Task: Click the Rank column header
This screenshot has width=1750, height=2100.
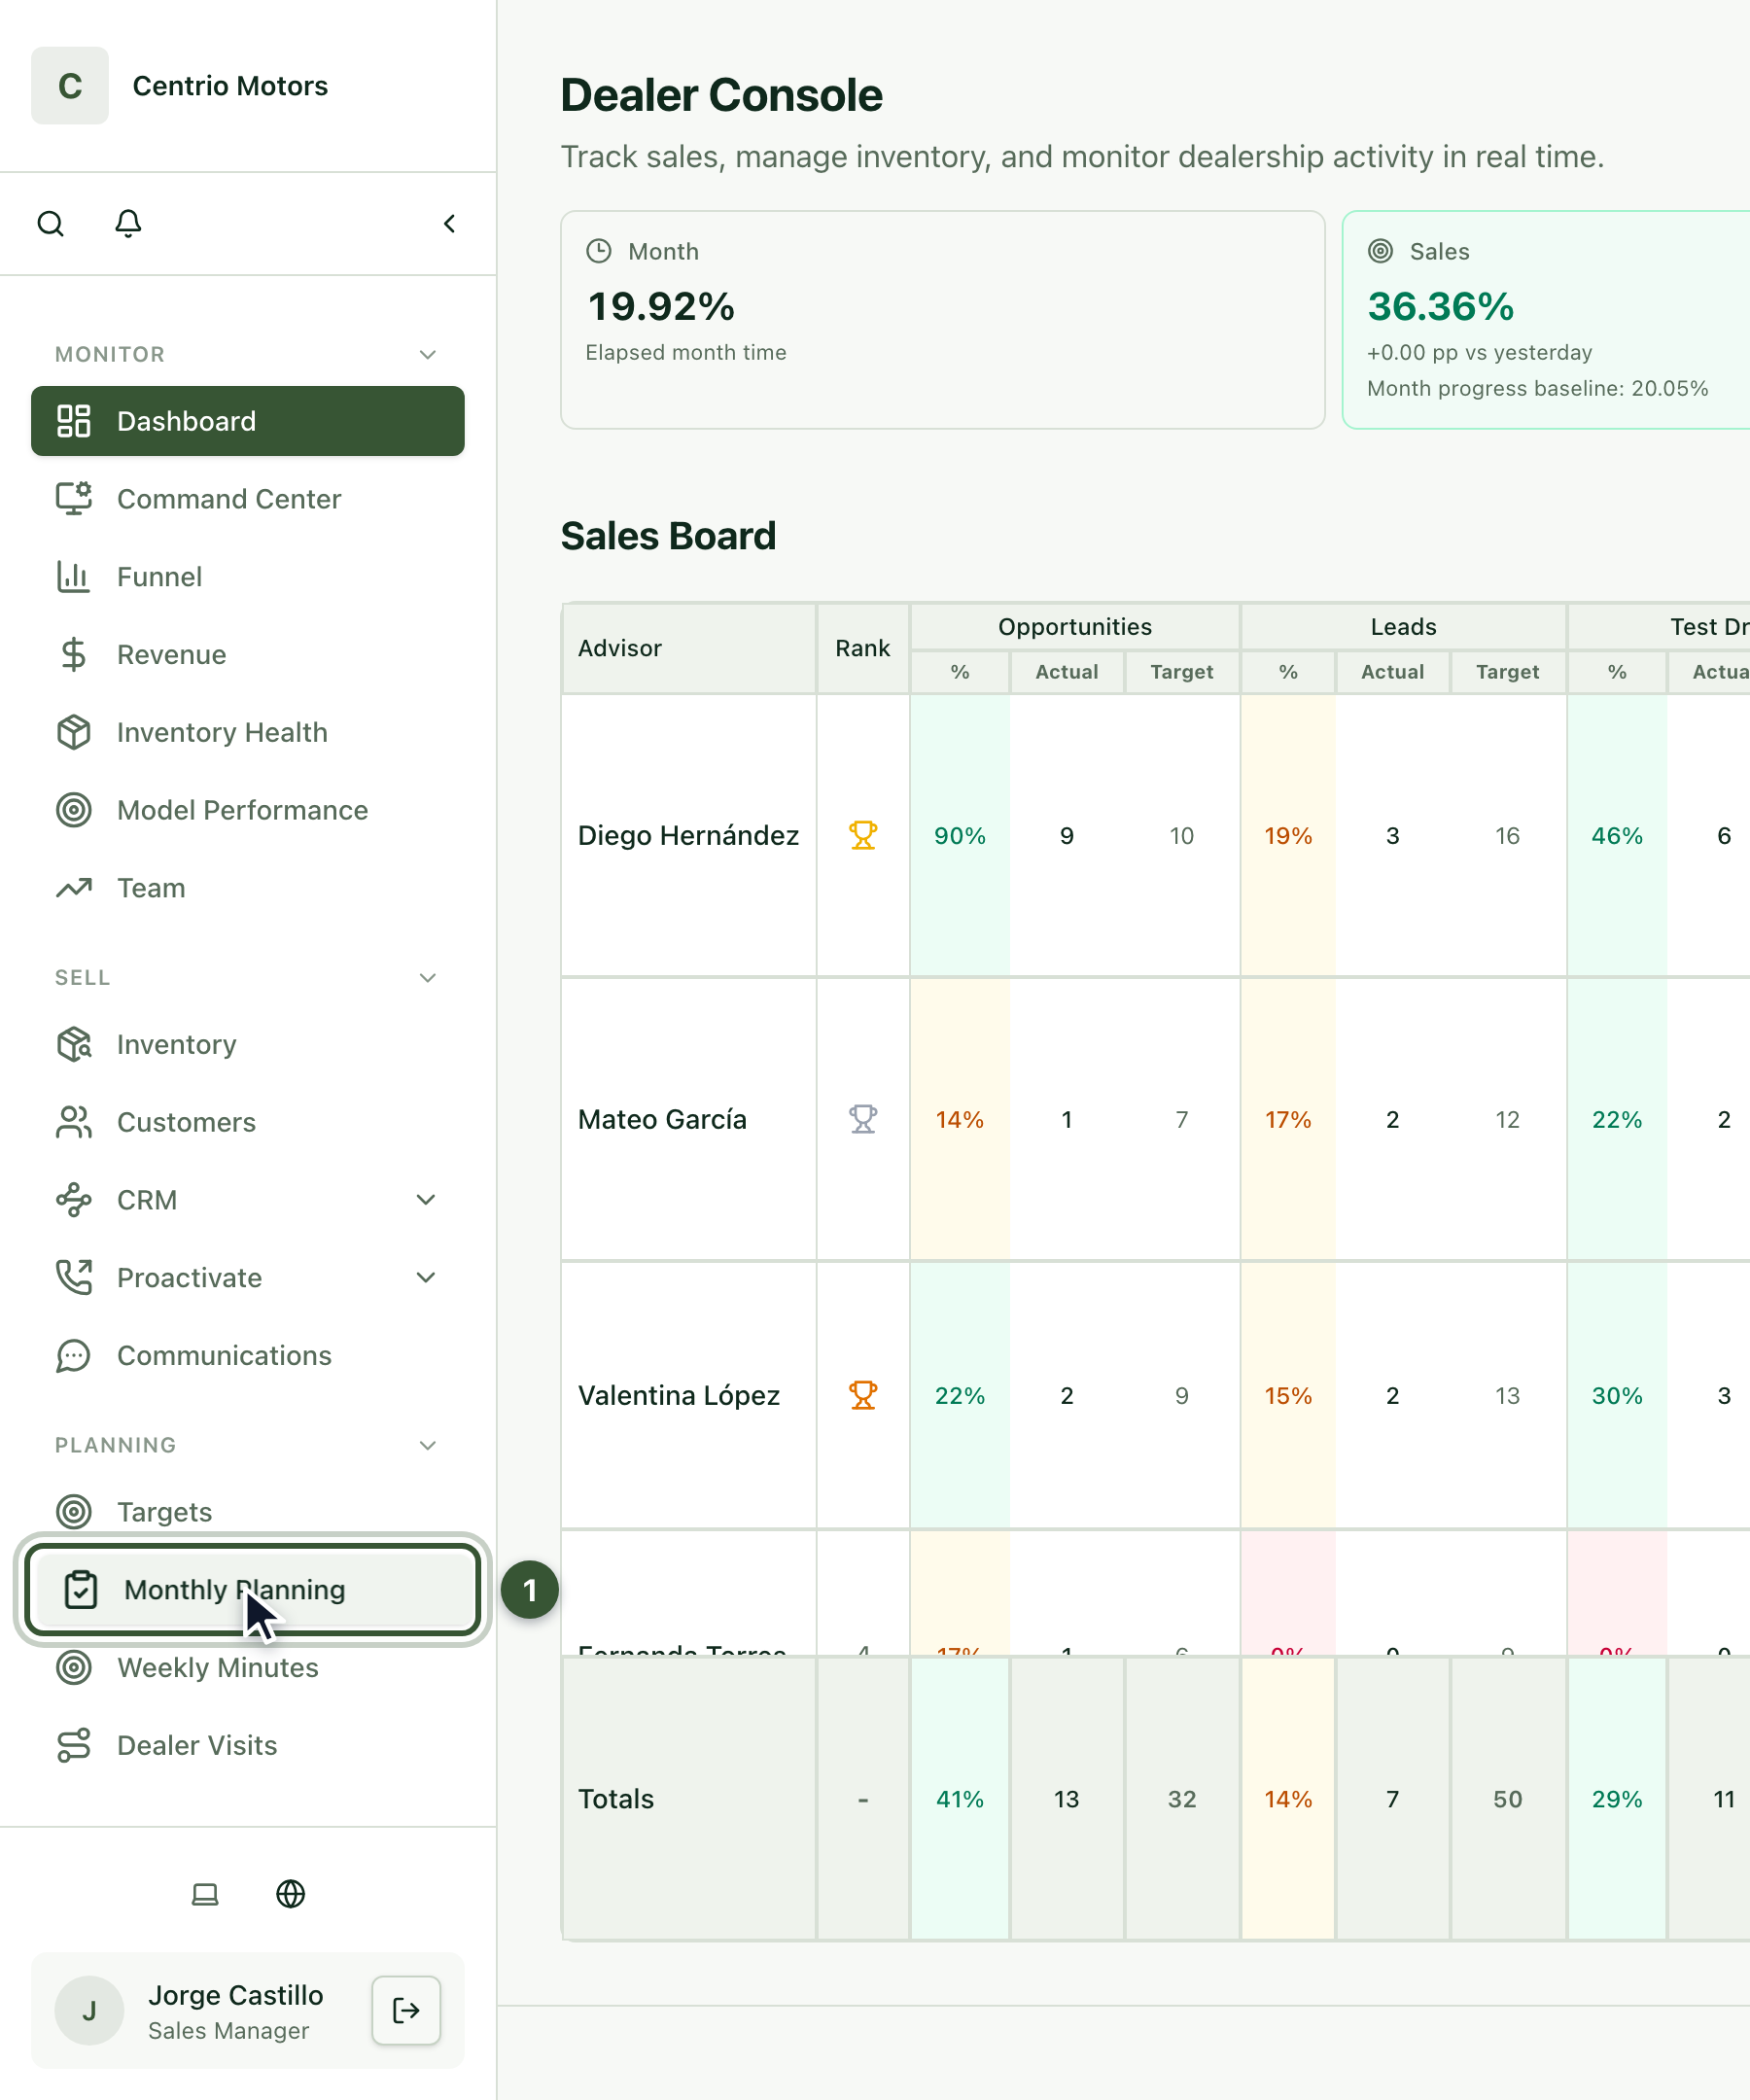Action: [863, 648]
